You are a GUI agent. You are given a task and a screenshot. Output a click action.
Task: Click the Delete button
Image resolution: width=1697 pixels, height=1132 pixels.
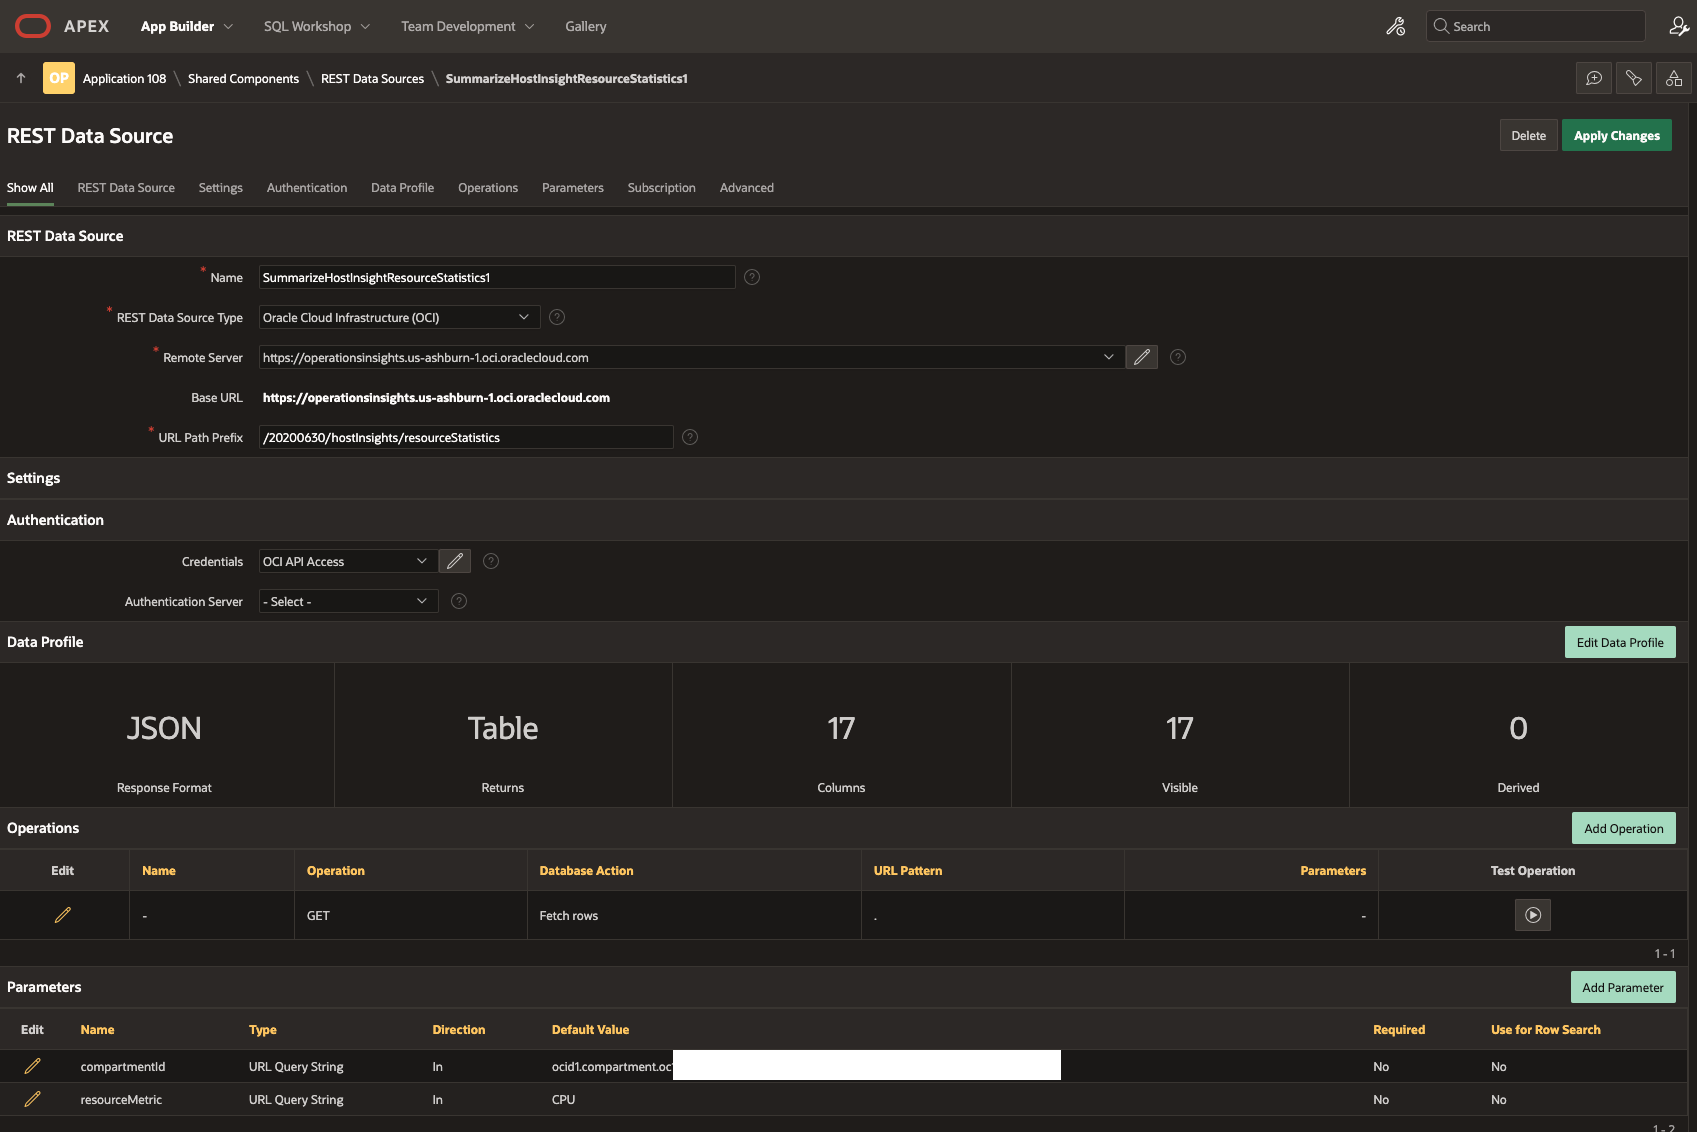pos(1528,135)
